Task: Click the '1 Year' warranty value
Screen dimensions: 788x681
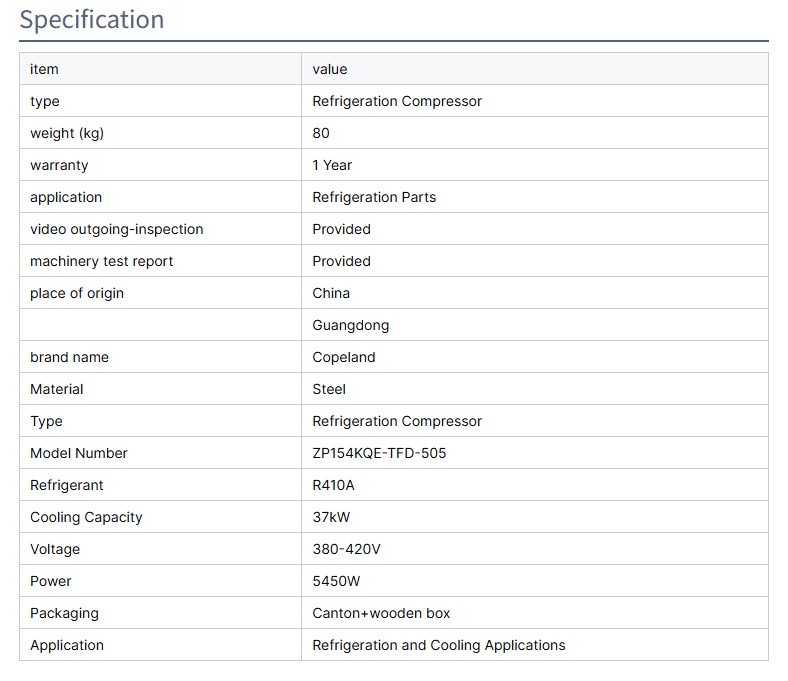Action: click(332, 165)
